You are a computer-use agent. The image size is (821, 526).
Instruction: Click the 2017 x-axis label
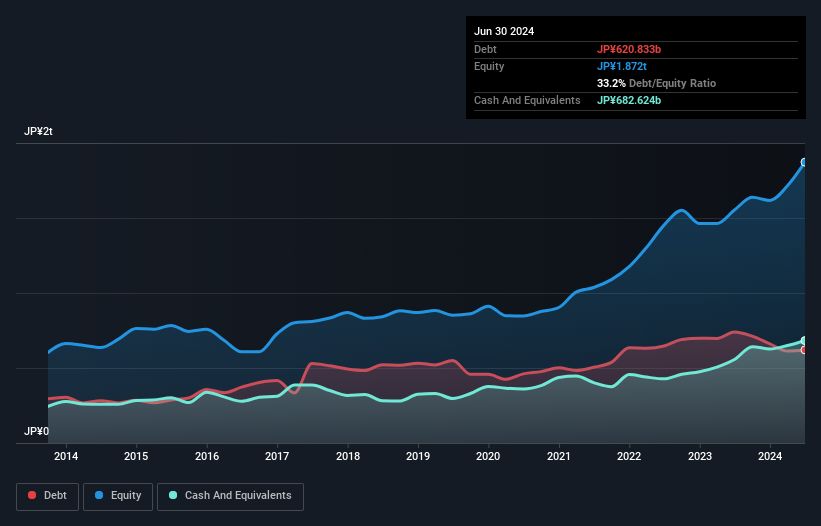point(277,456)
